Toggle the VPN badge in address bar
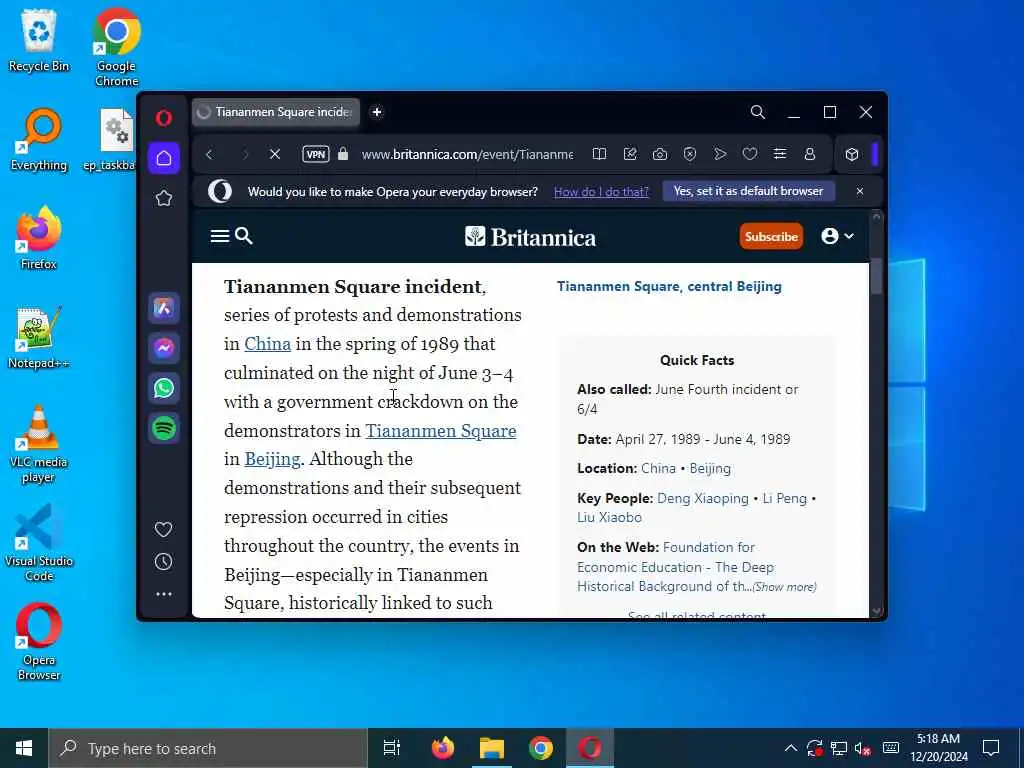 tap(315, 154)
